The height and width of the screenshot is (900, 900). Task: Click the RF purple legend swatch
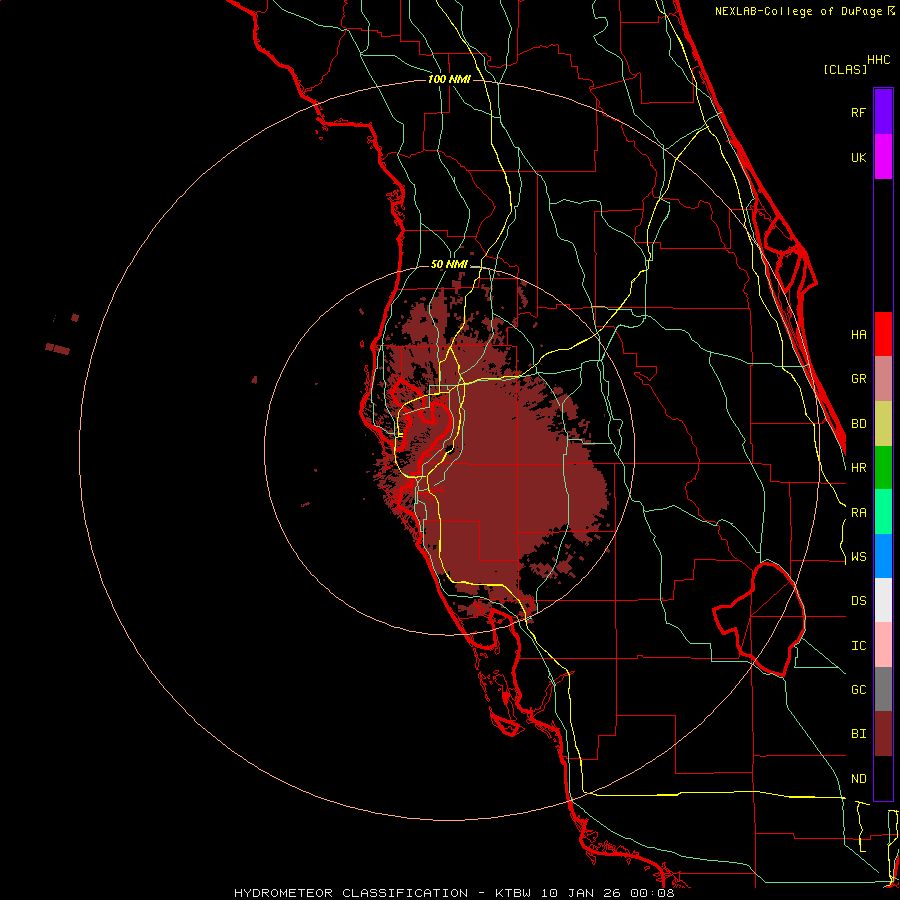883,112
